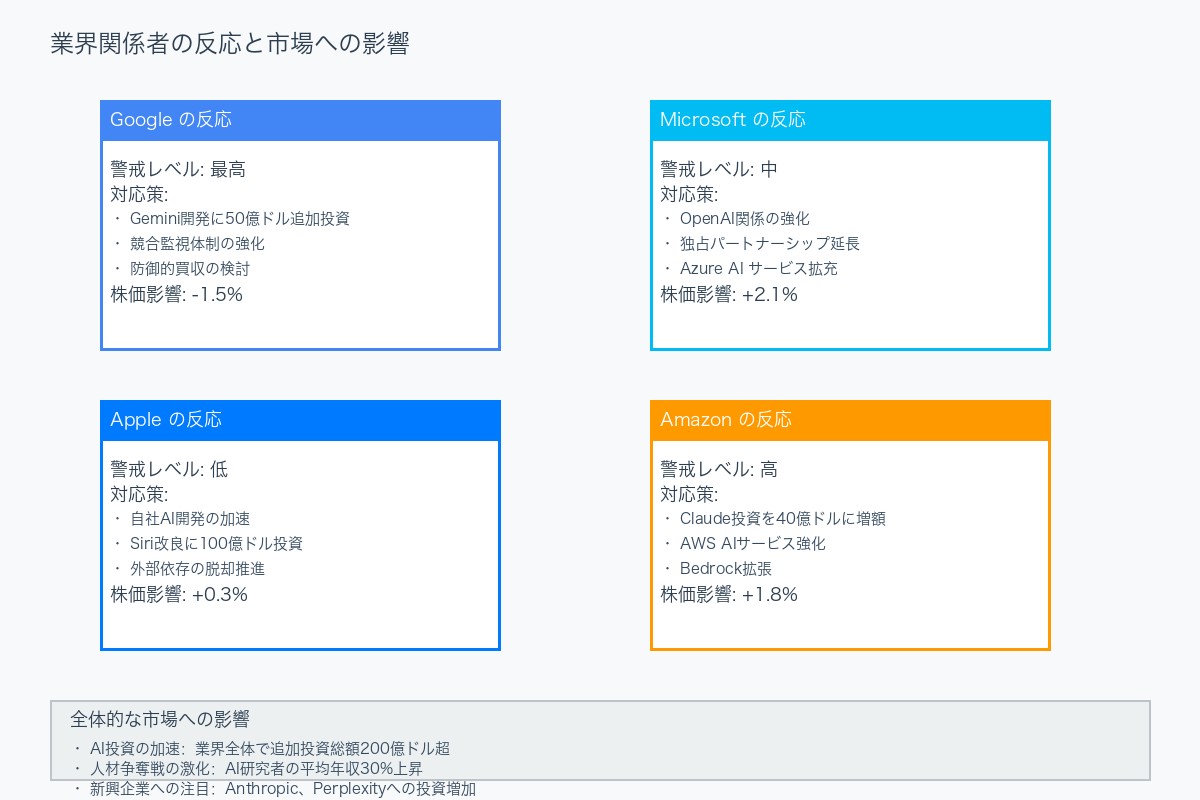Image resolution: width=1200 pixels, height=800 pixels.
Task: Select Amazon's 警戒レベル: 高 line
Action: (x=719, y=470)
